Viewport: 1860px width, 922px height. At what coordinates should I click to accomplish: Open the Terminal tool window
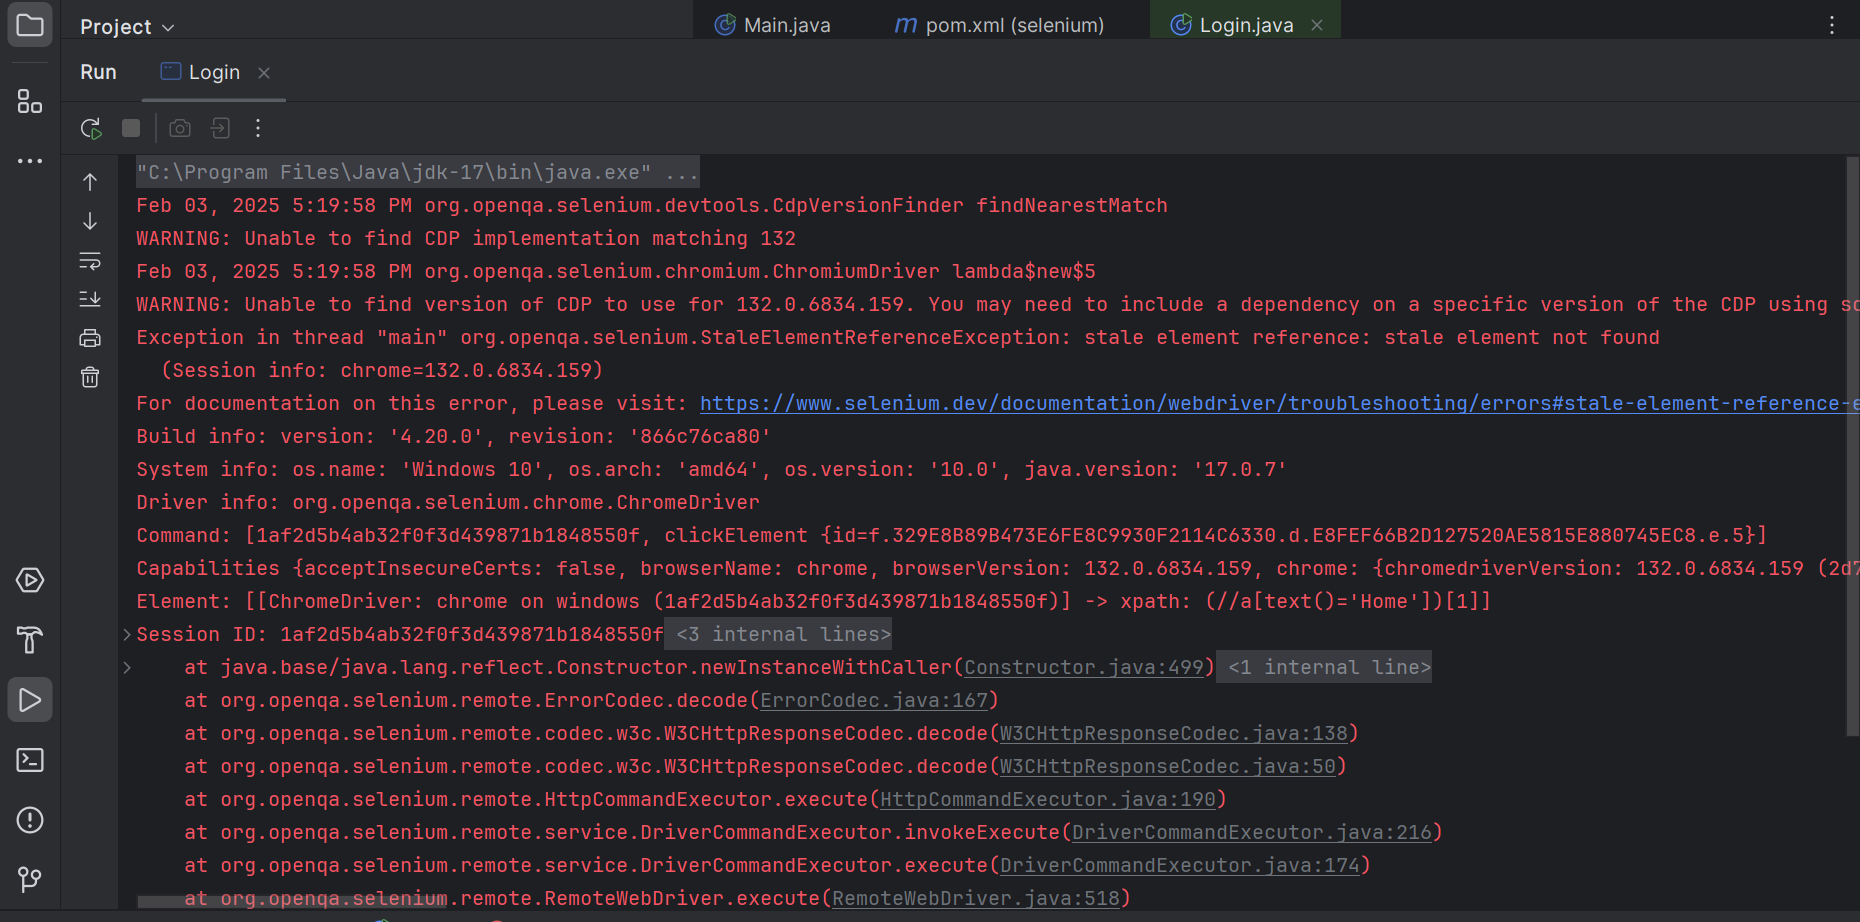[x=30, y=760]
